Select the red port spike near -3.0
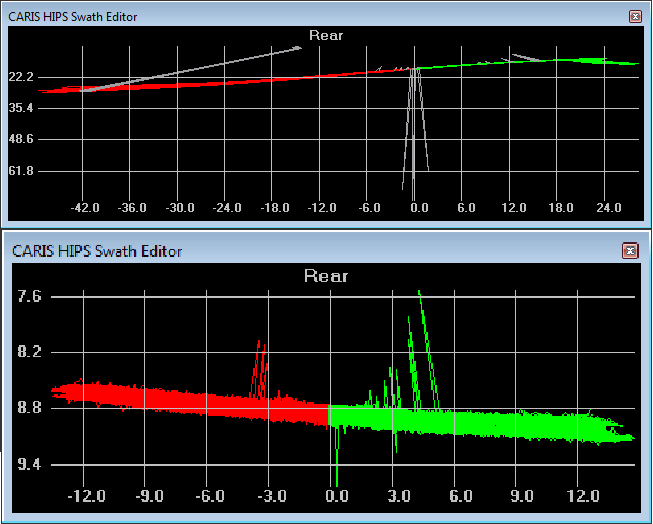Screen dimensions: 653x524 point(259,369)
